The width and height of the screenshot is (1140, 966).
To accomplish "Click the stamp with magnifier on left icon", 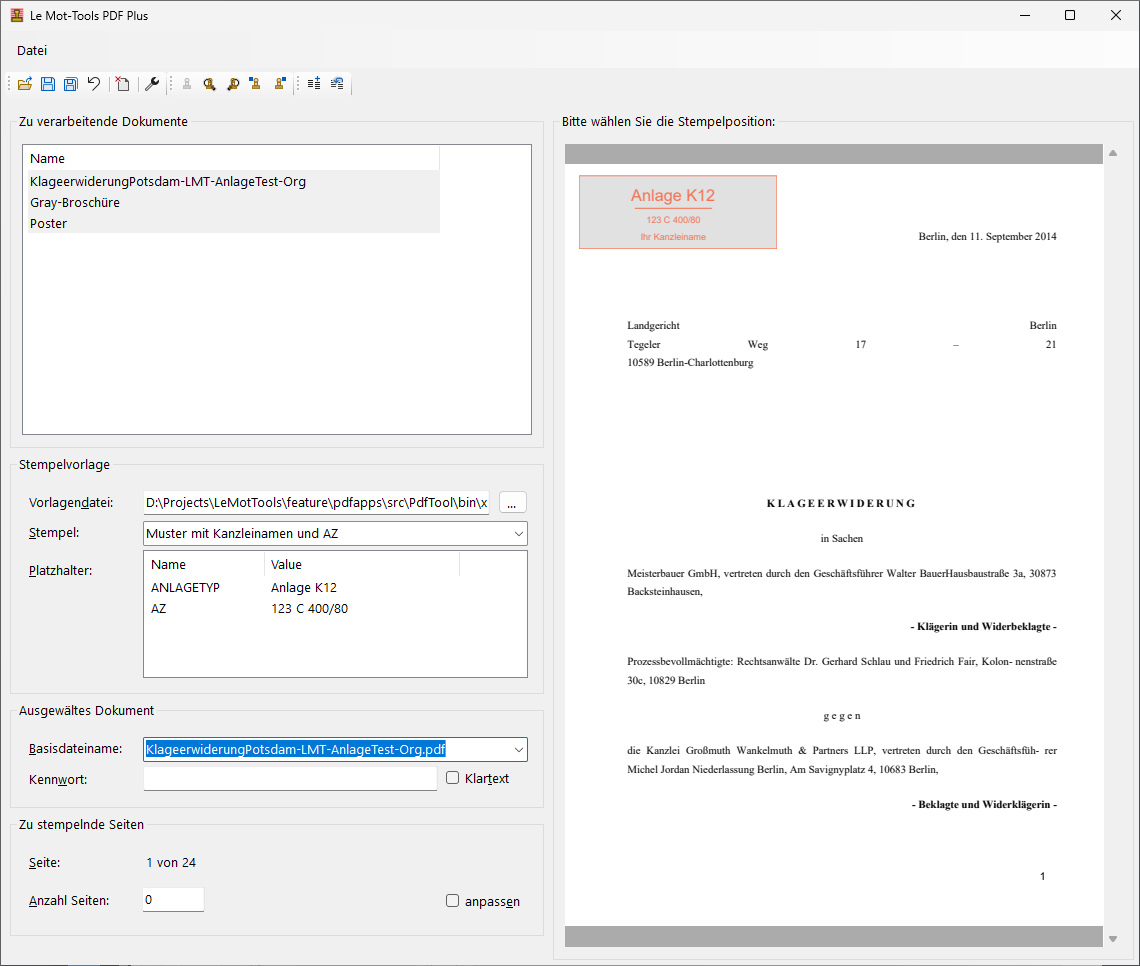I will tap(209, 84).
